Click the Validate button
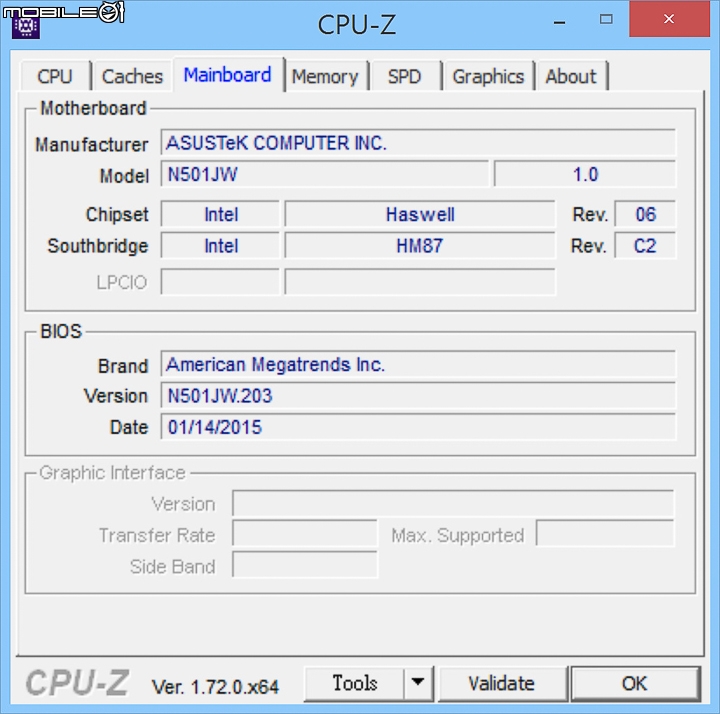 tap(502, 683)
